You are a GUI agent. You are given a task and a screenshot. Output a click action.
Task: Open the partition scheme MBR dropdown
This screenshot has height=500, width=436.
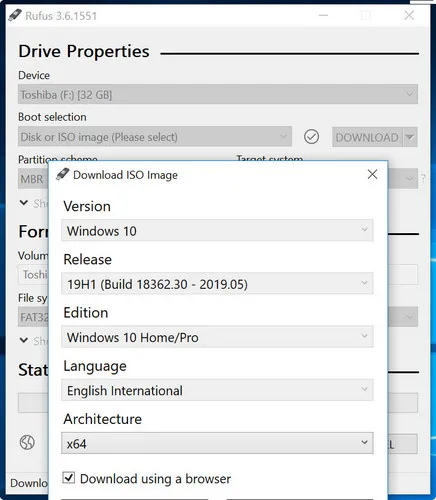pyautogui.click(x=33, y=179)
